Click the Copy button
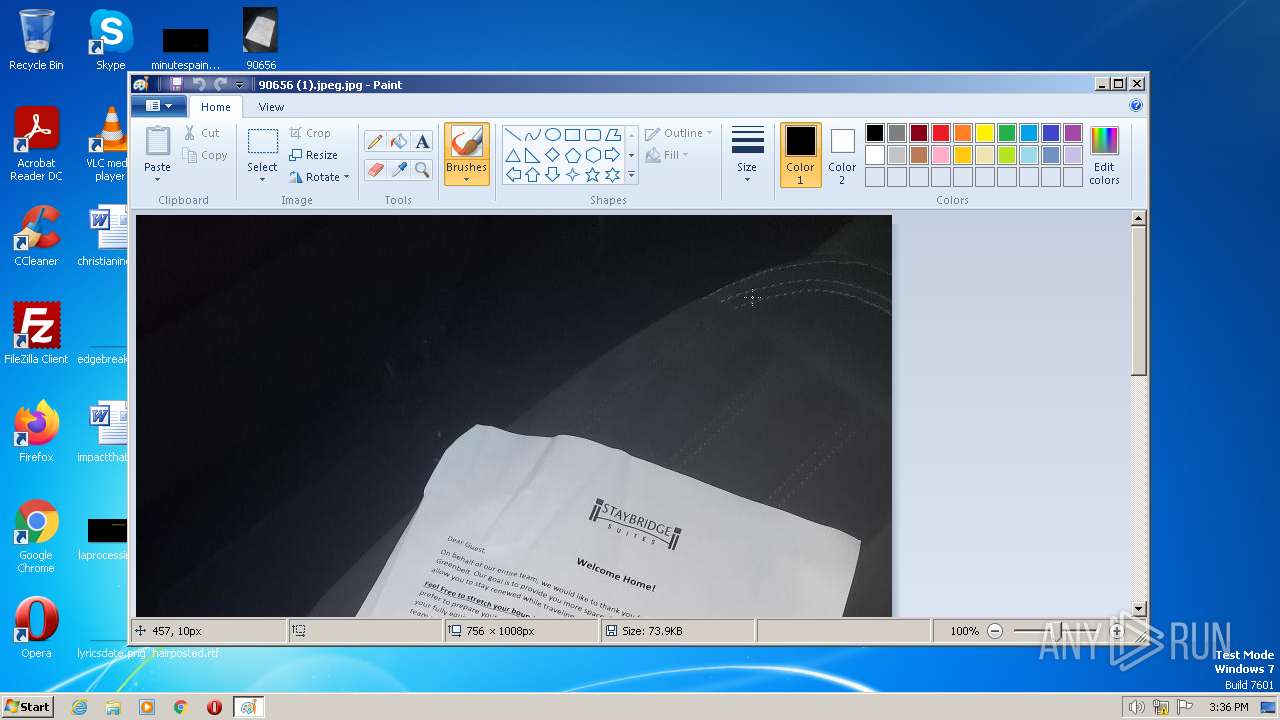Viewport: 1280px width, 720px height. (x=206, y=155)
